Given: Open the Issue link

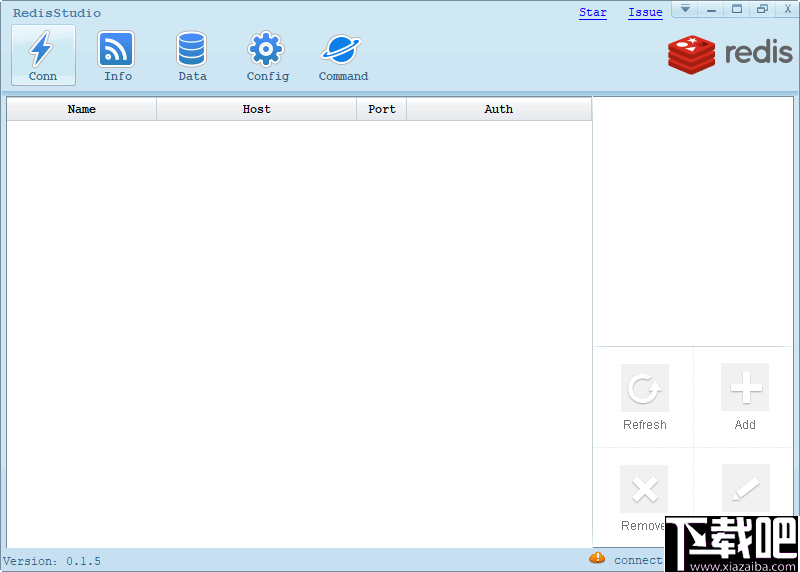Looking at the screenshot, I should (x=645, y=12).
